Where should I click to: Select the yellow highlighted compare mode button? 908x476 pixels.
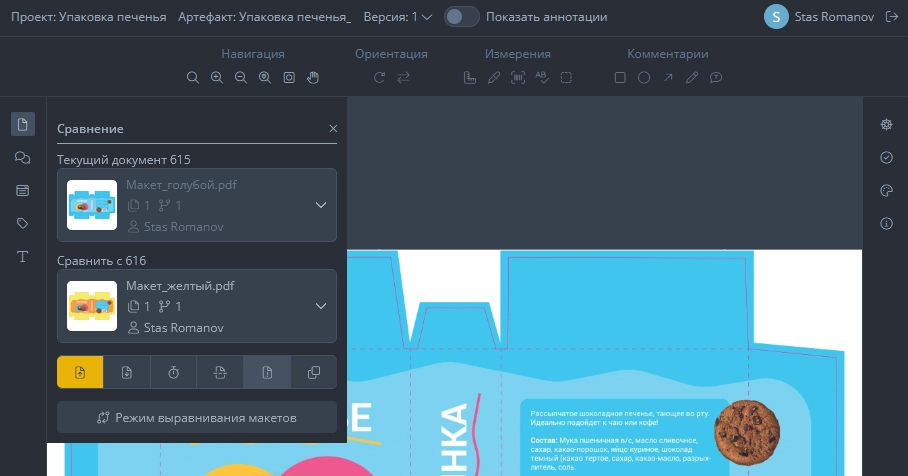[80, 372]
